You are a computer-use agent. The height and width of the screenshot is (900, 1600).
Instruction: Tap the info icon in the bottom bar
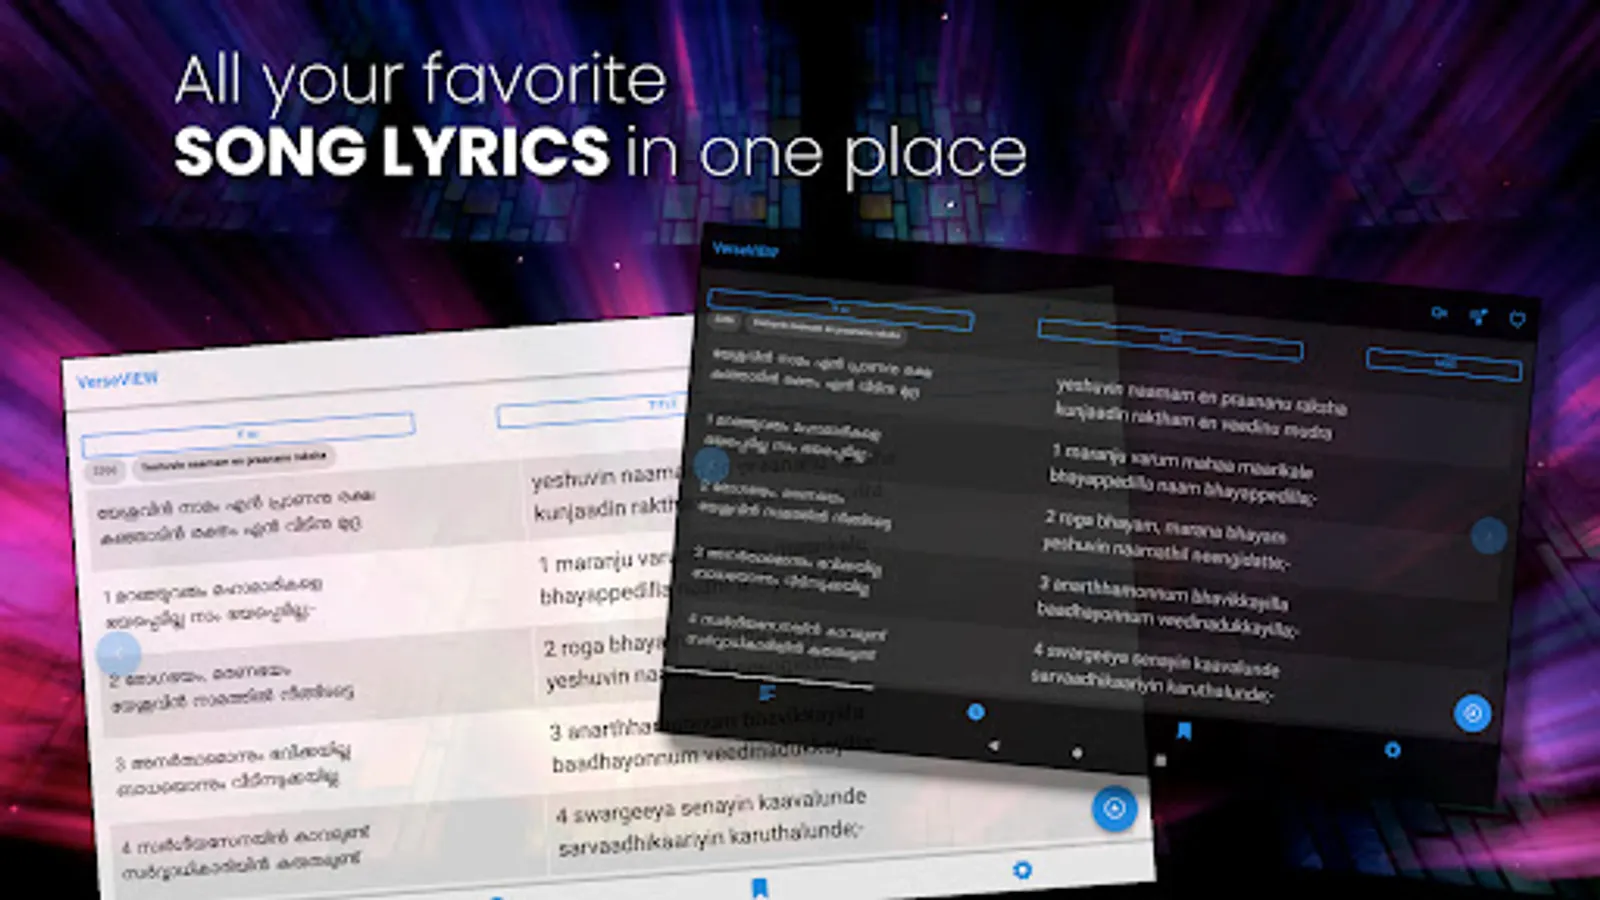(975, 709)
